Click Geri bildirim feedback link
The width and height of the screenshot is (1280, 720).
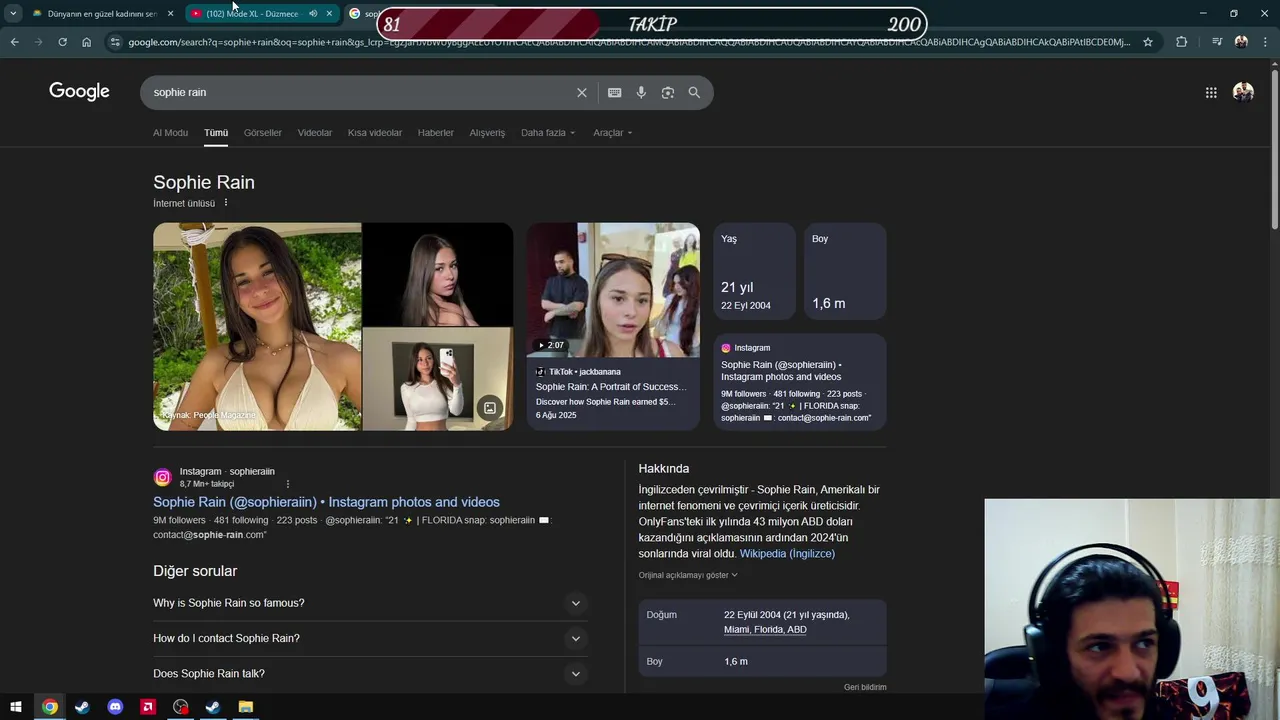(865, 687)
